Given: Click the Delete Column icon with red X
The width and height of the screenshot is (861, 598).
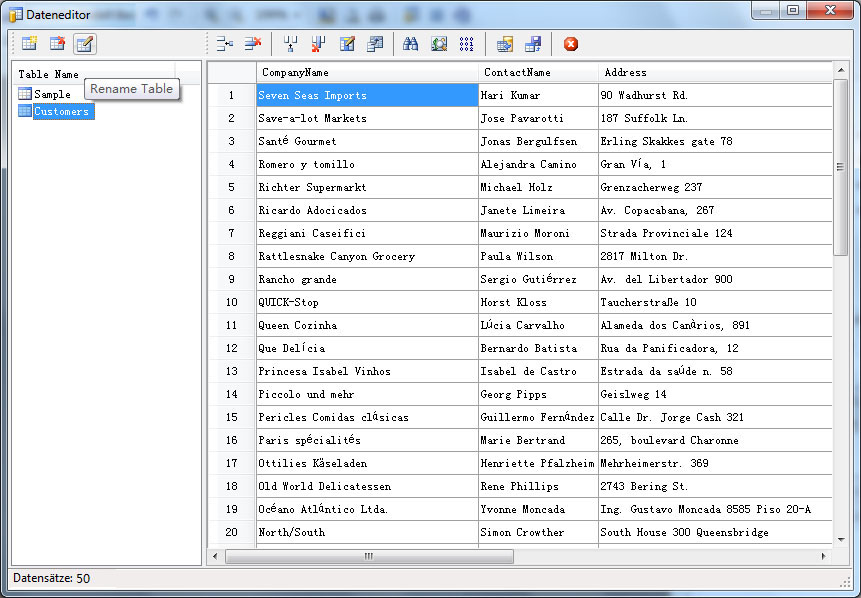Looking at the screenshot, I should pos(318,44).
